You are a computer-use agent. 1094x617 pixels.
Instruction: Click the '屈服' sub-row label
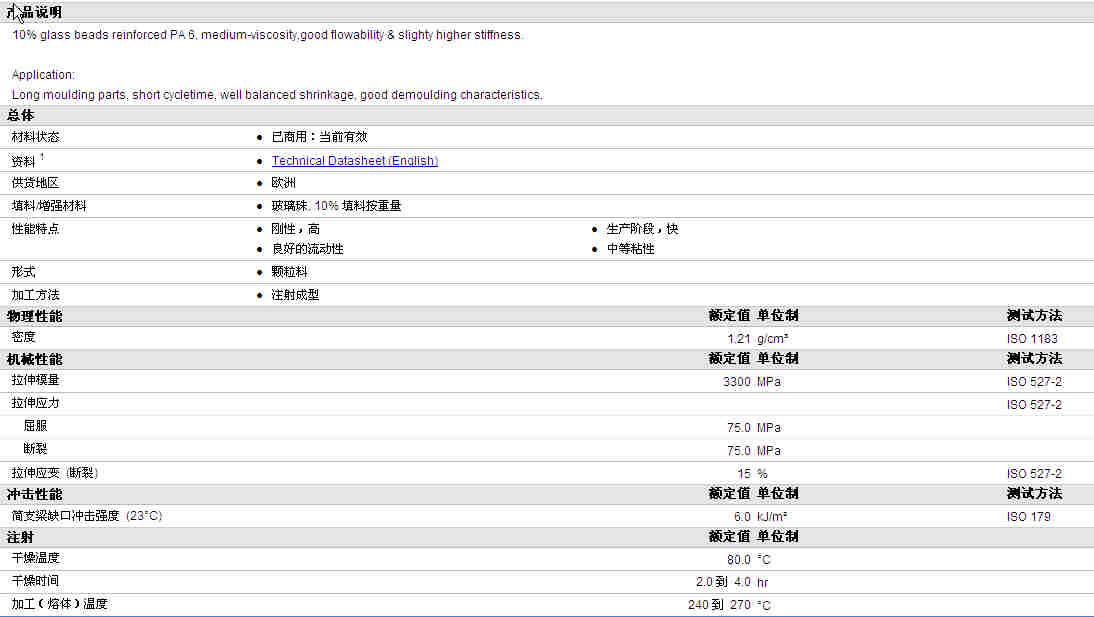[35, 426]
